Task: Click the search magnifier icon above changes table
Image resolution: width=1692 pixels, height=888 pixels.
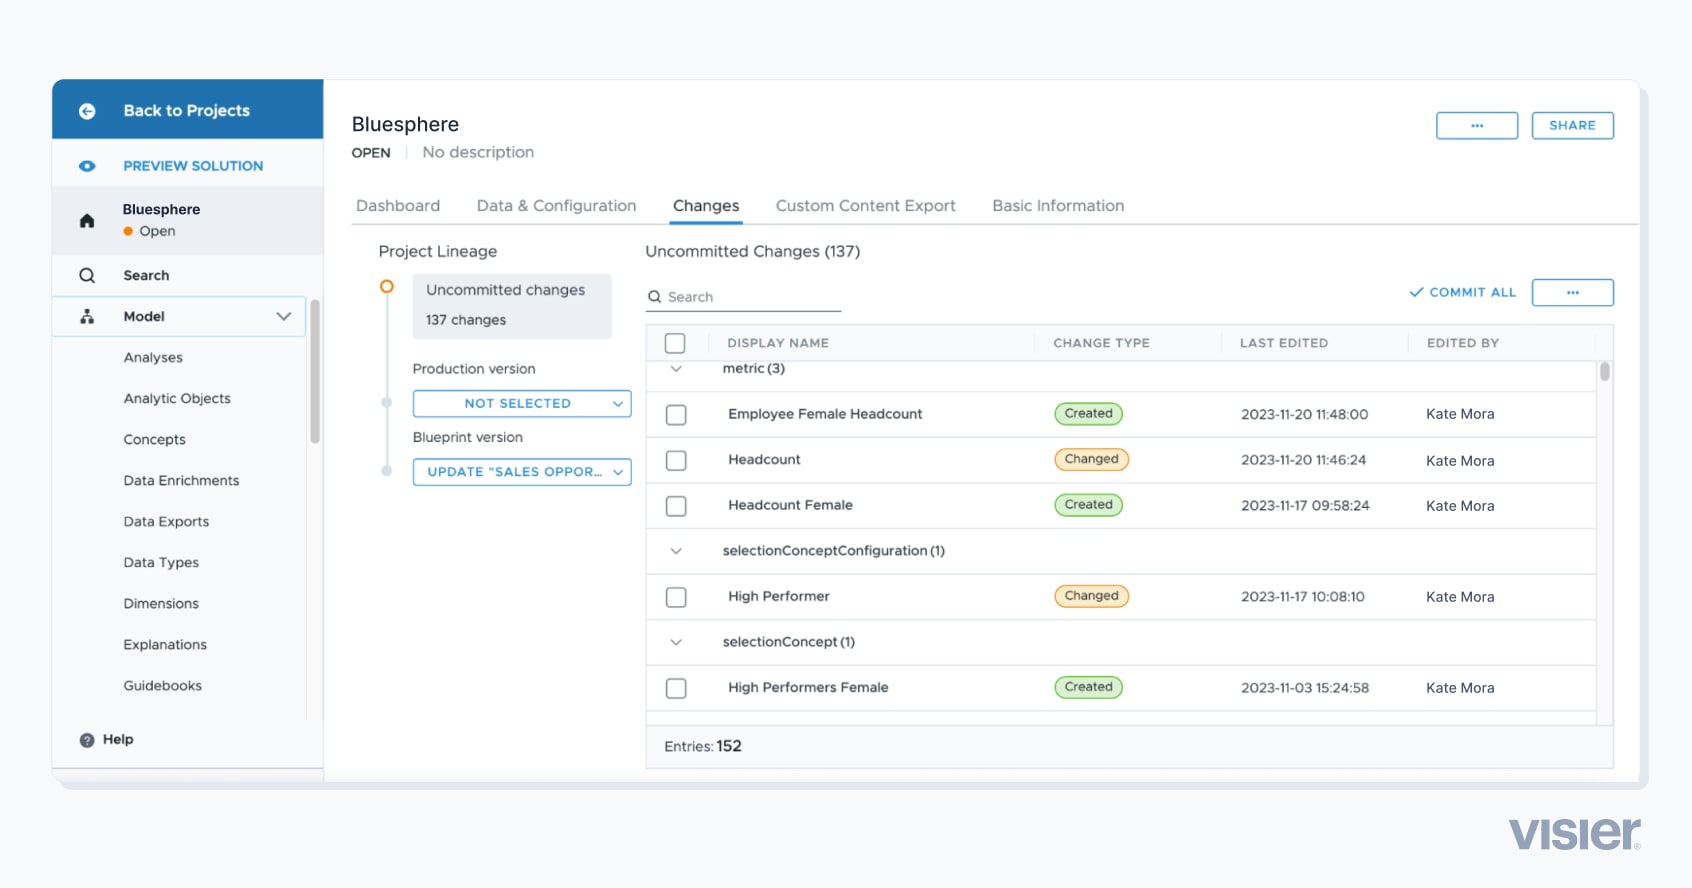Action: point(655,297)
